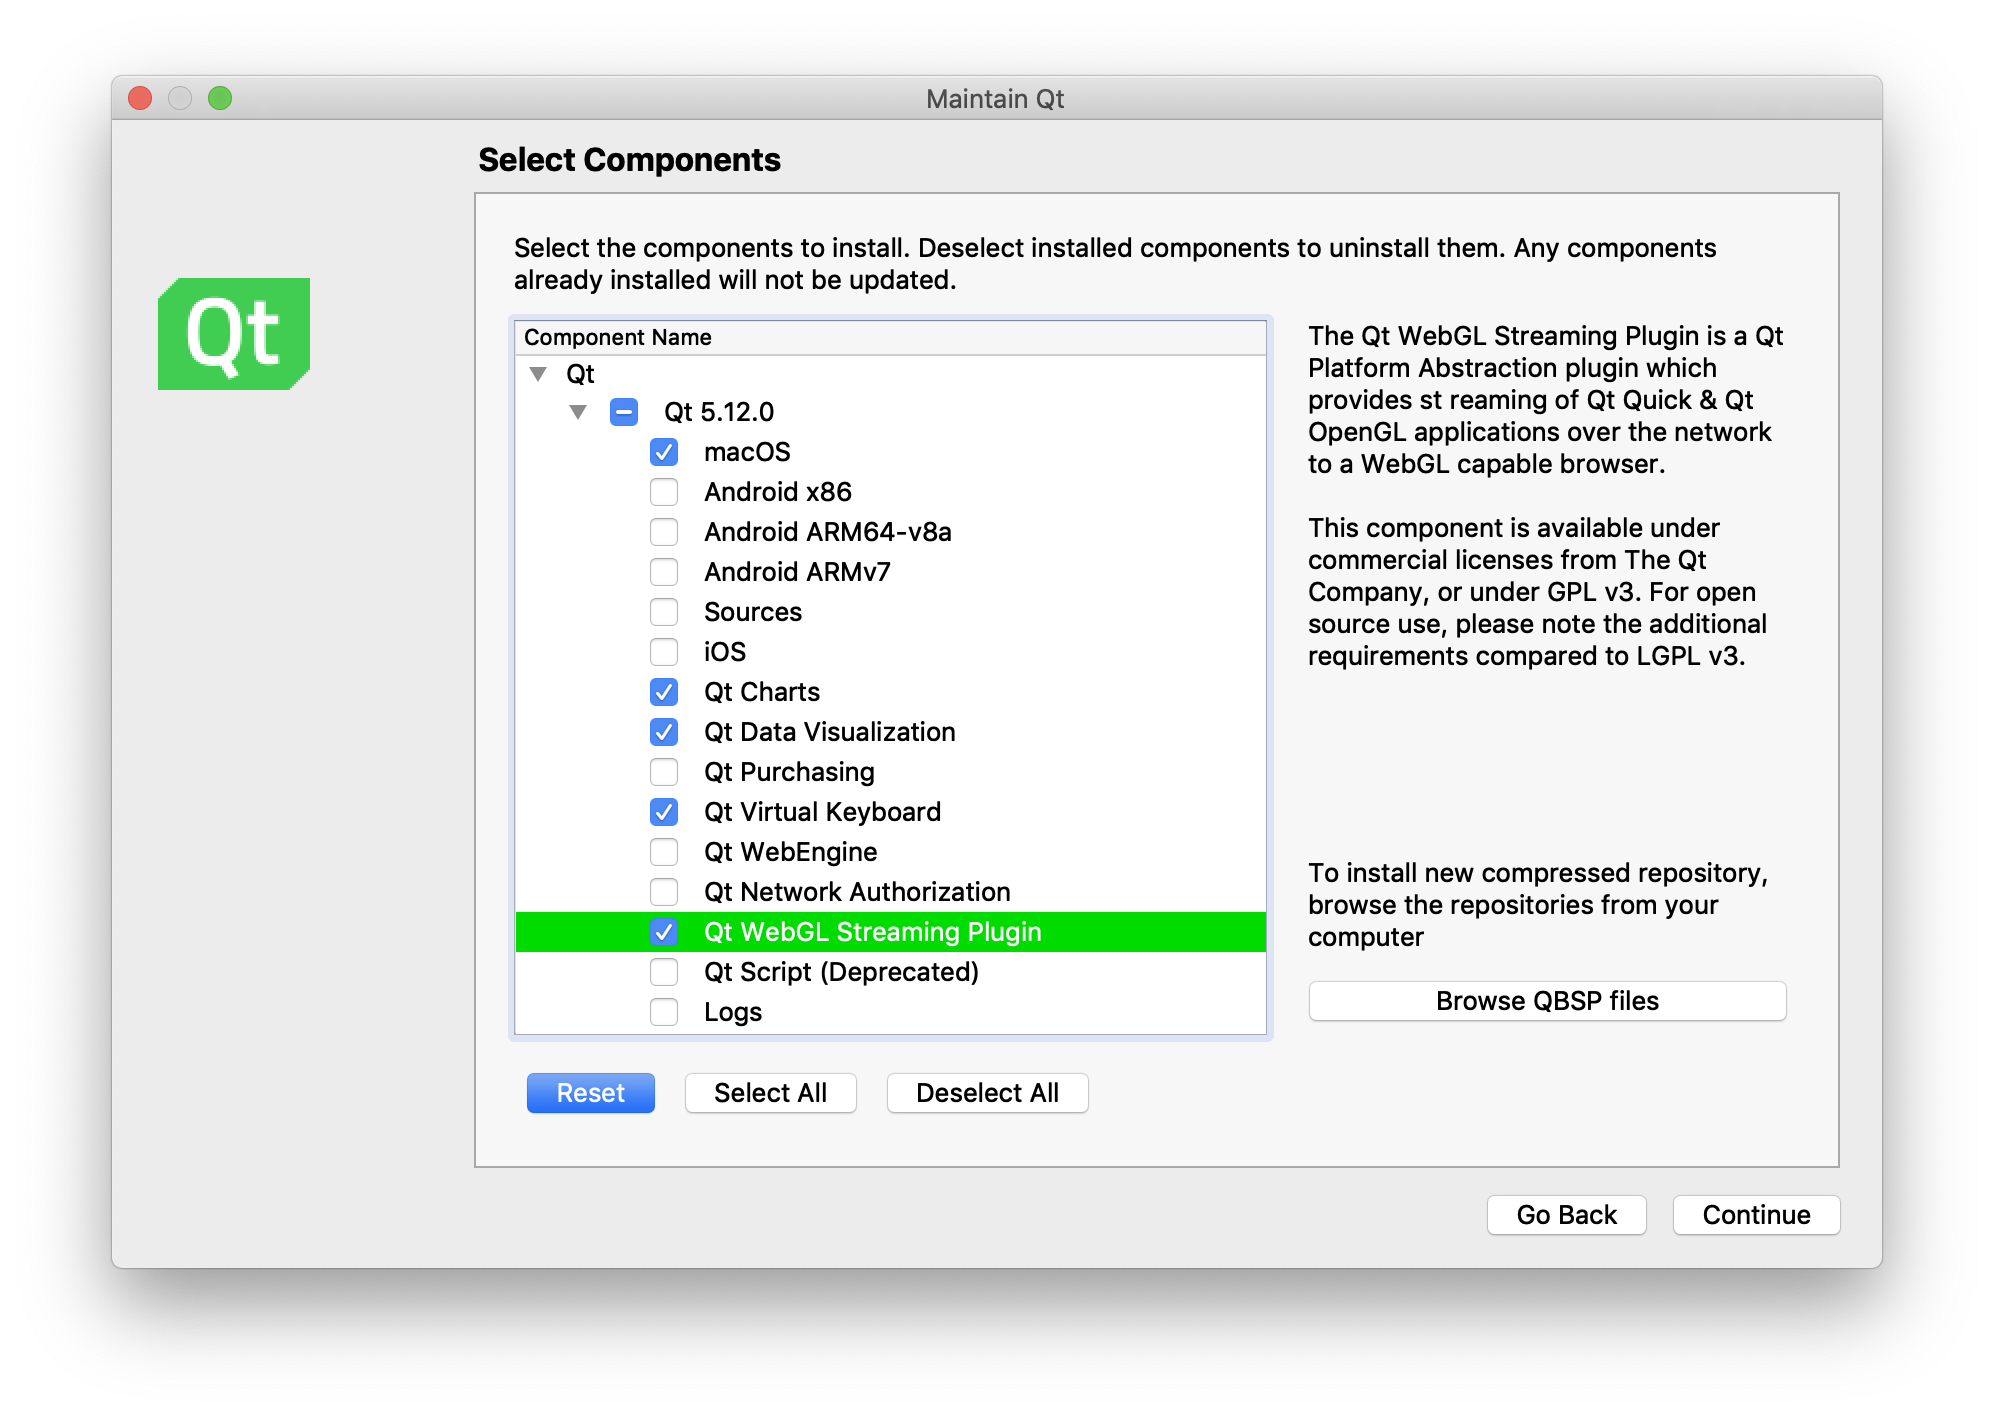
Task: Enable the Sources component checkbox
Action: [x=662, y=611]
